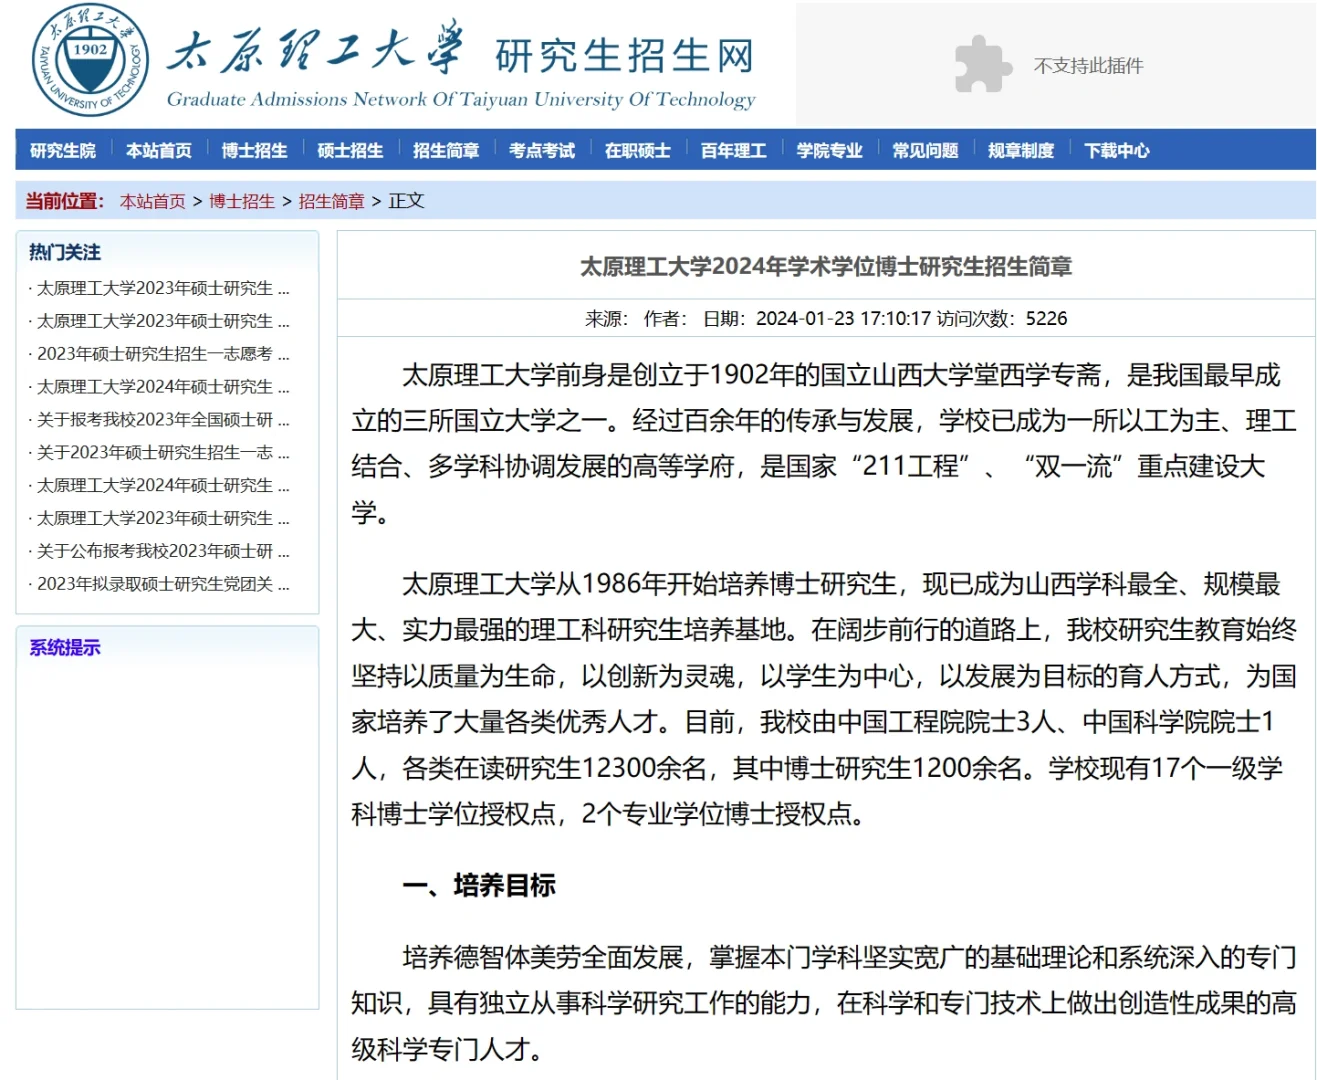Image resolution: width=1317 pixels, height=1080 pixels.
Task: Click the Taiyuan University of Technology round logo
Action: click(91, 61)
